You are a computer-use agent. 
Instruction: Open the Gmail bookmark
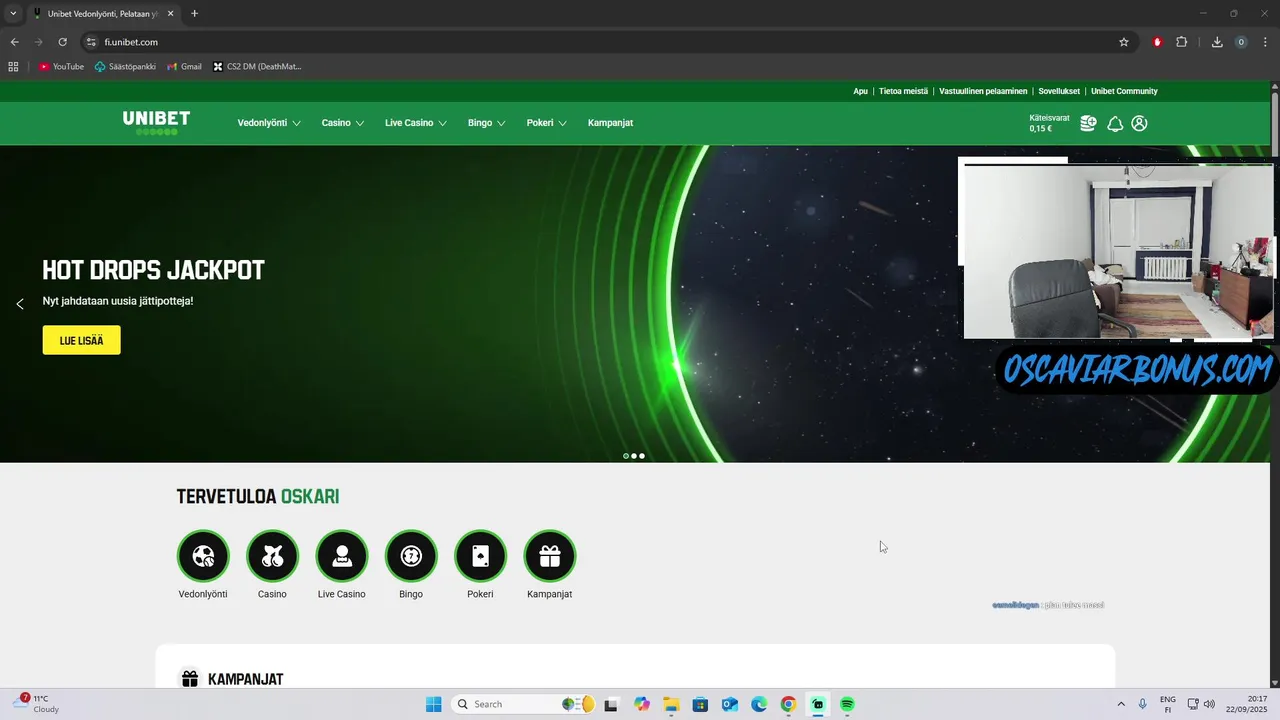[184, 67]
